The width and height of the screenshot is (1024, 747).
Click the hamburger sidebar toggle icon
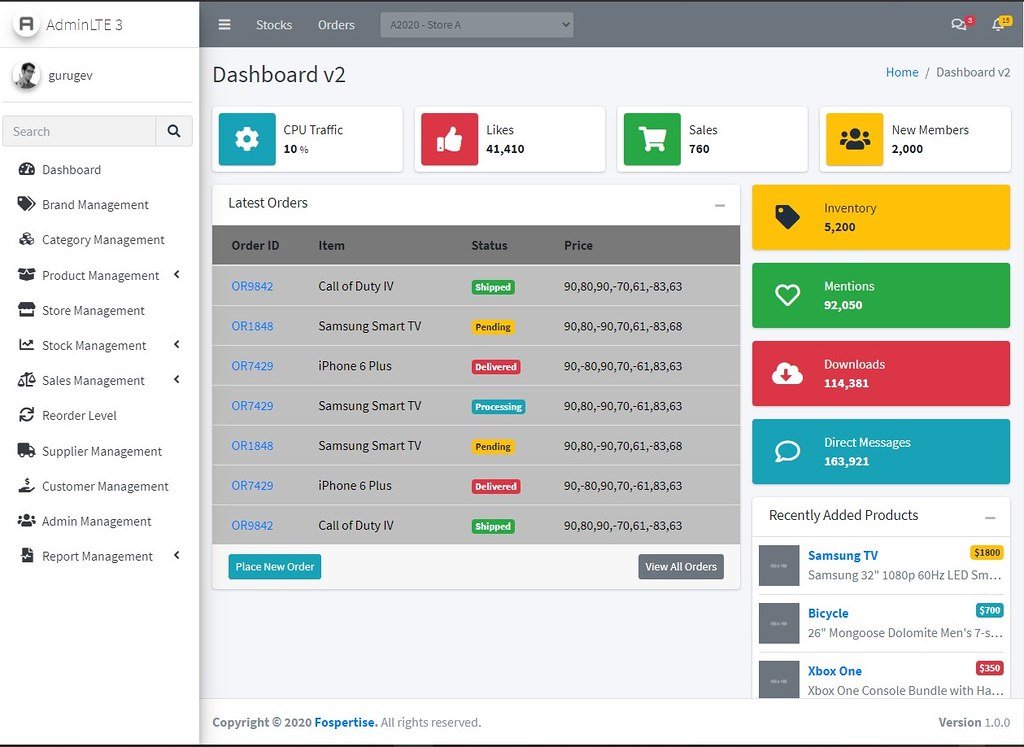click(224, 25)
